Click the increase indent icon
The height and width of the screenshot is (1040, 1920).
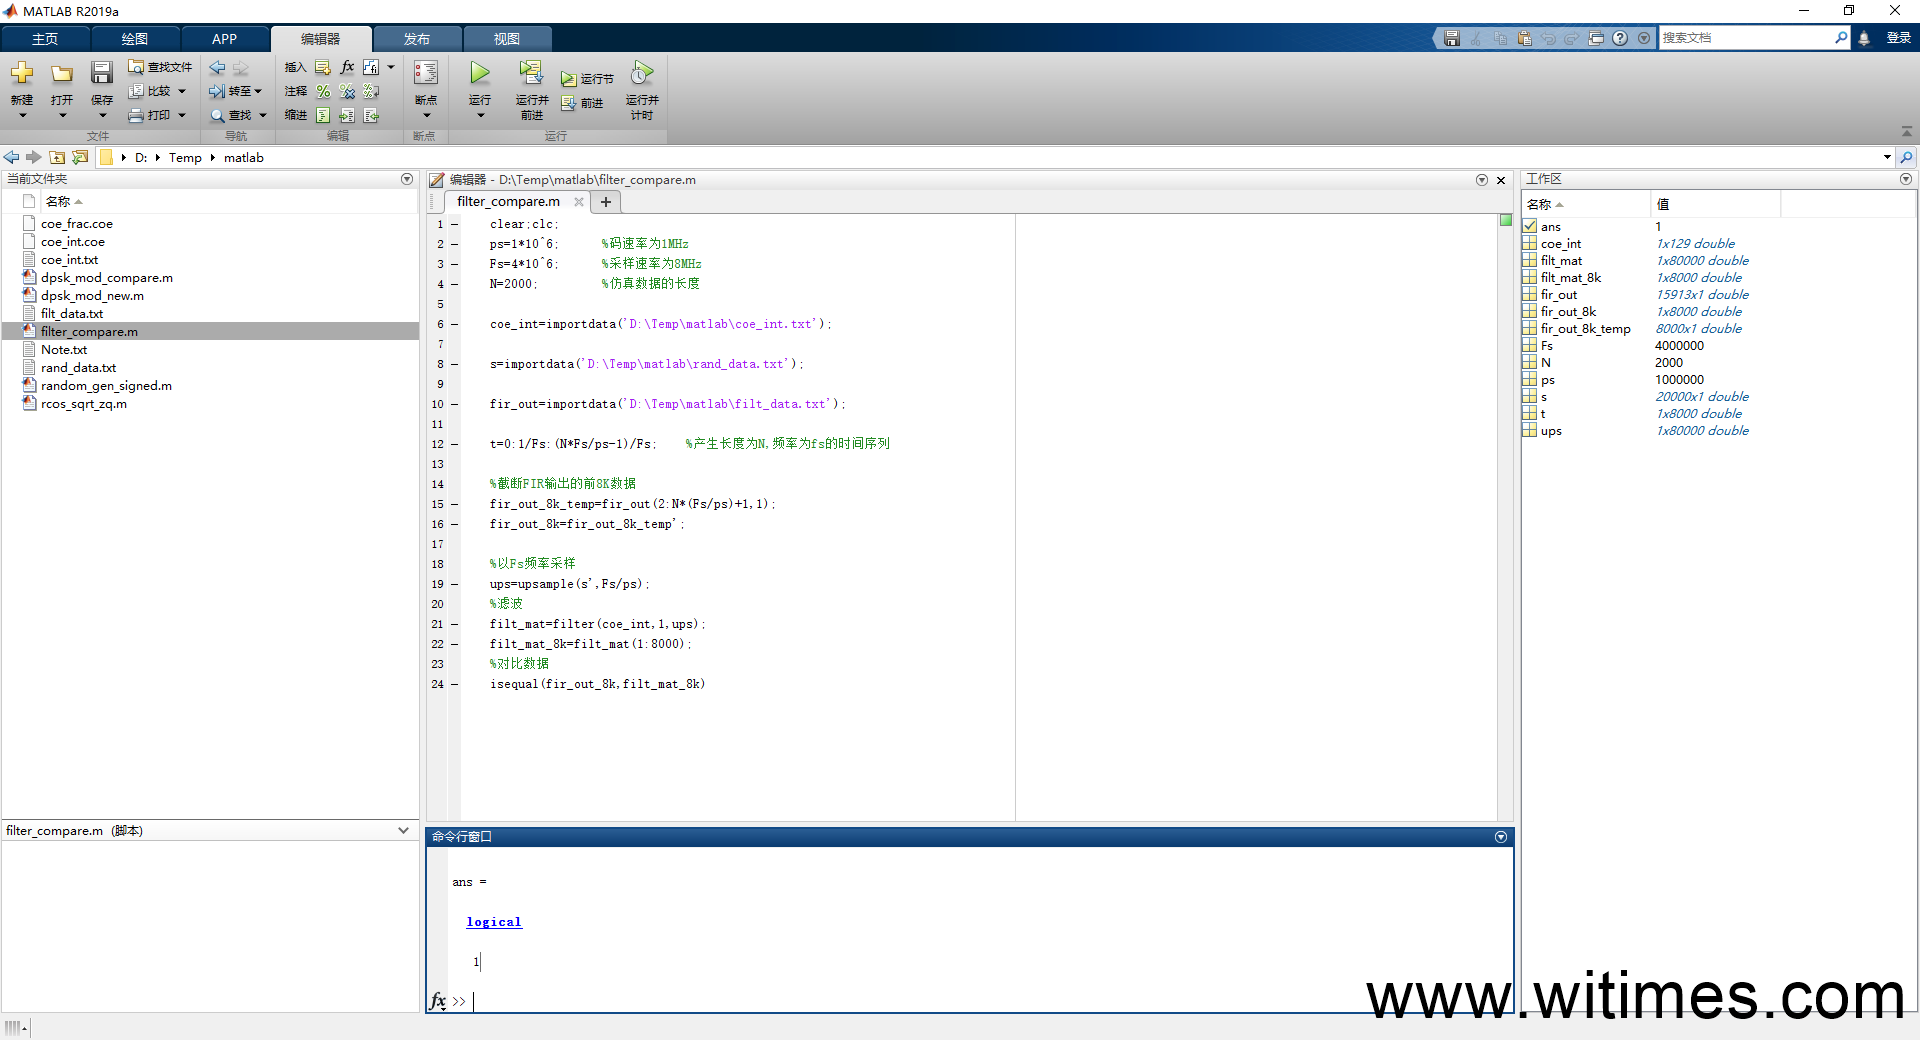(347, 115)
